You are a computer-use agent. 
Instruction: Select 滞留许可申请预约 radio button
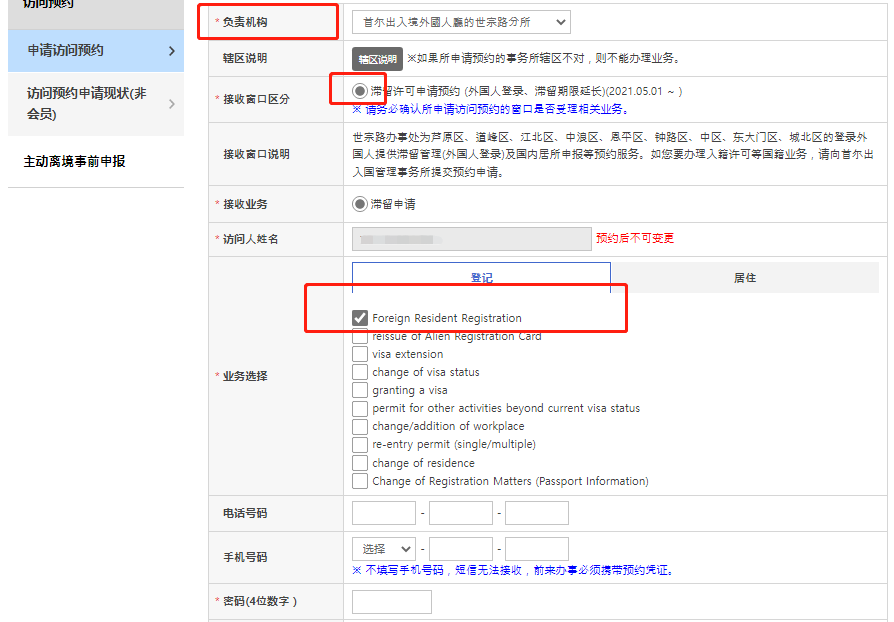(358, 90)
